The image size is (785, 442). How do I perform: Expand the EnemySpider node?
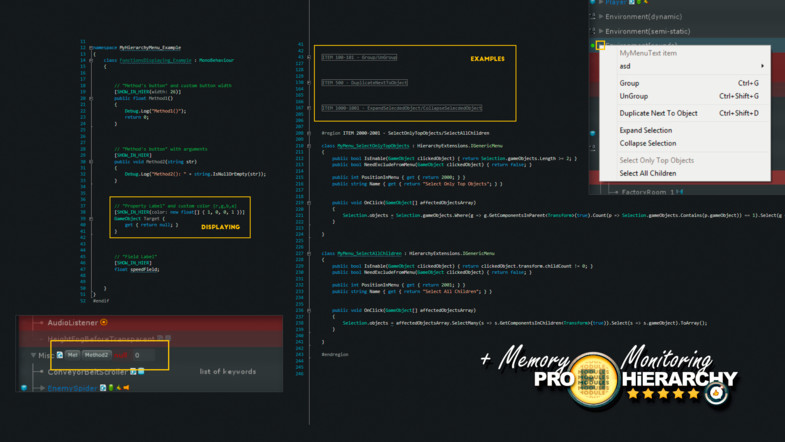tap(42, 388)
